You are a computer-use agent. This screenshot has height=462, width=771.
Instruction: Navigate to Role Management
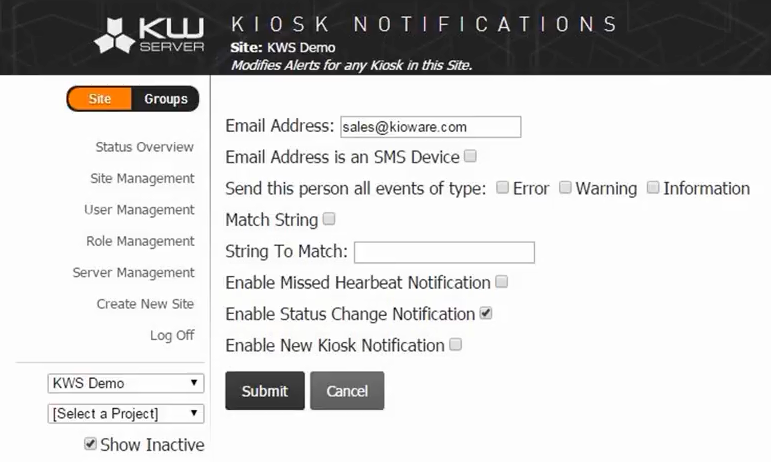tap(140, 241)
